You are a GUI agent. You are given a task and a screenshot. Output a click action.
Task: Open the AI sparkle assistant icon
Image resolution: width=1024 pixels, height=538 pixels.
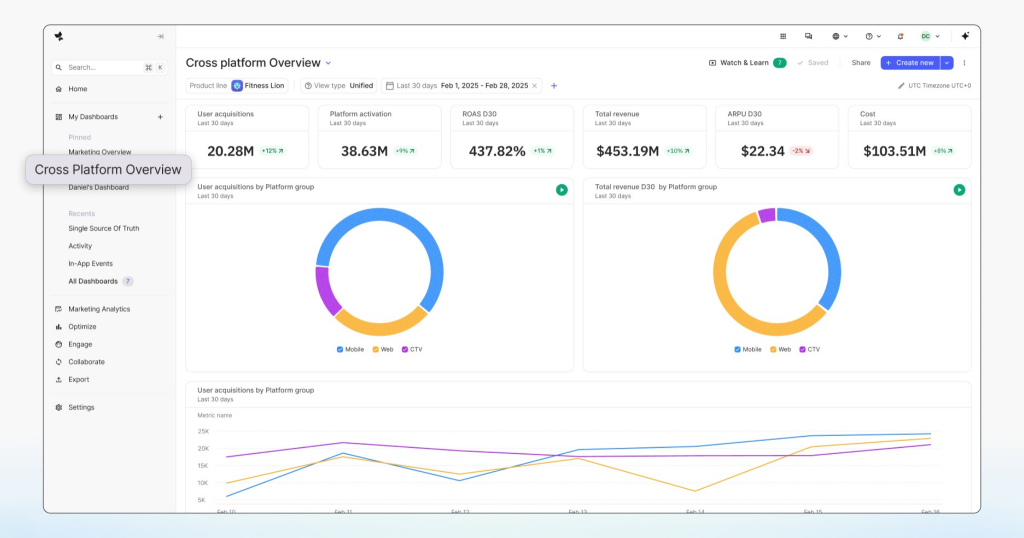tap(965, 37)
